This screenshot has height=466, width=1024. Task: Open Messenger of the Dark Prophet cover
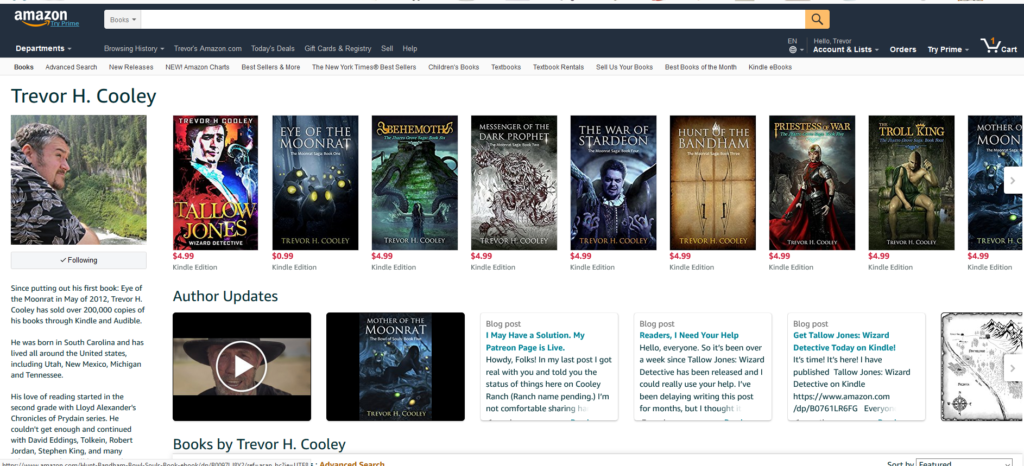tap(514, 183)
